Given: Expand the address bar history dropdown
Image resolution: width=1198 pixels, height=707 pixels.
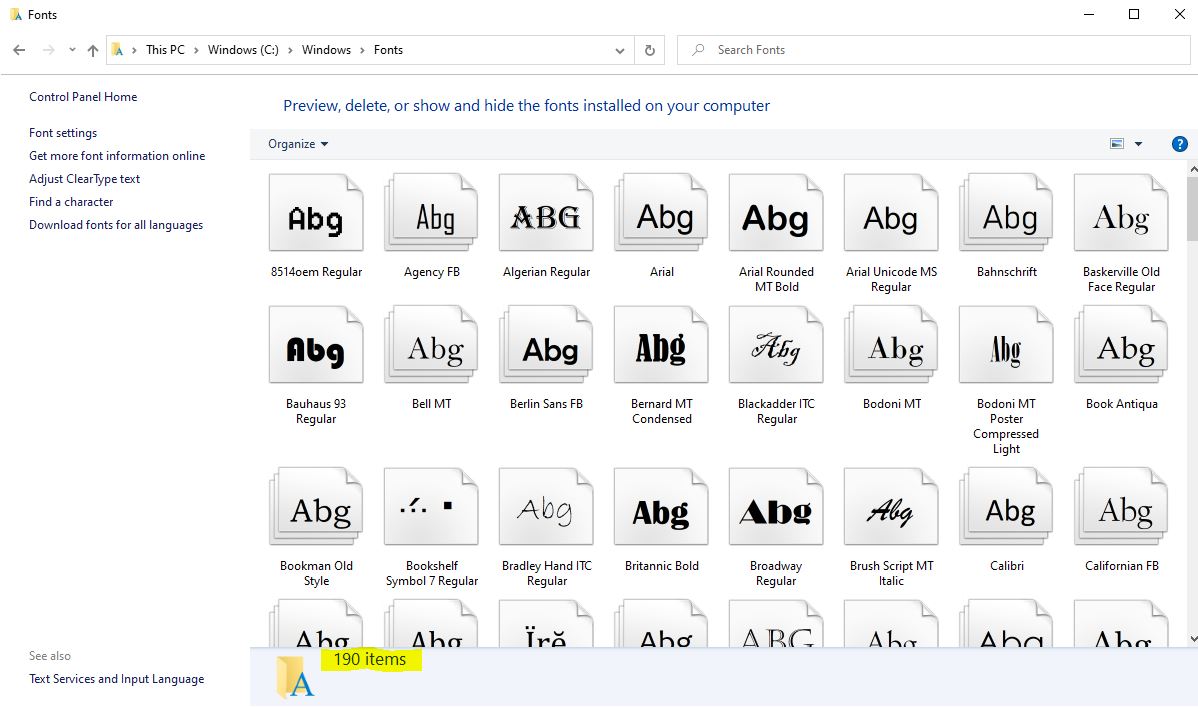Looking at the screenshot, I should pos(620,50).
